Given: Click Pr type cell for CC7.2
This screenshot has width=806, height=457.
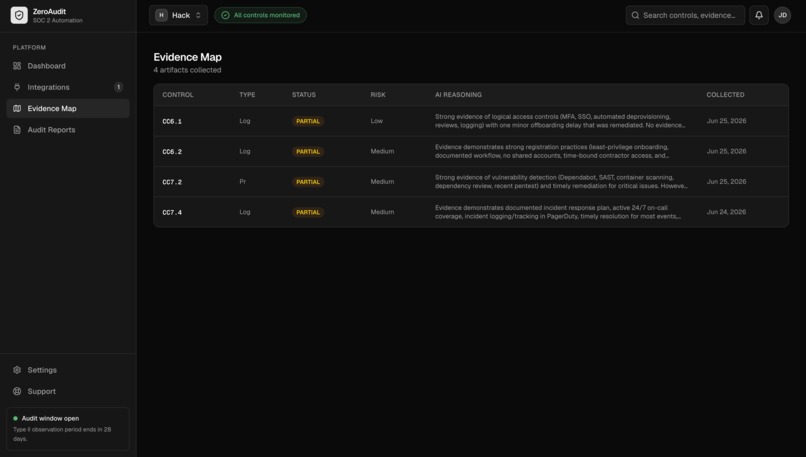Looking at the screenshot, I should coord(243,181).
